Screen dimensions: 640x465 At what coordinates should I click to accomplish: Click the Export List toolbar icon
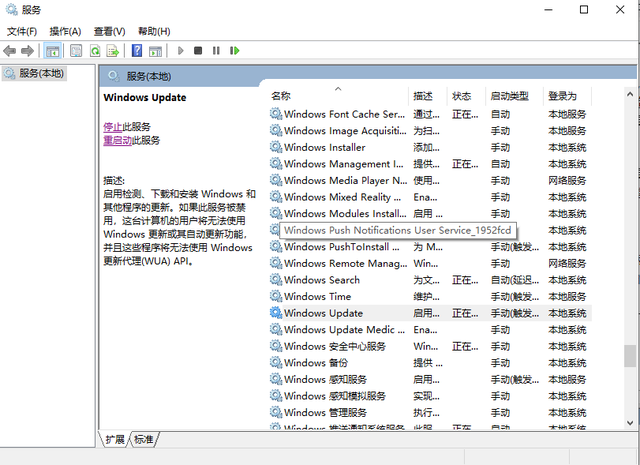point(113,51)
